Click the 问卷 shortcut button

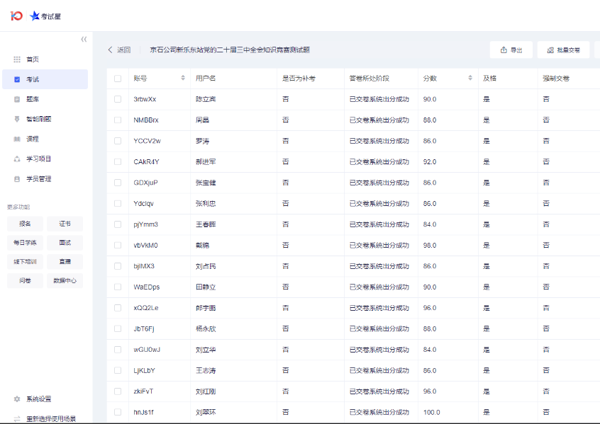(25, 280)
